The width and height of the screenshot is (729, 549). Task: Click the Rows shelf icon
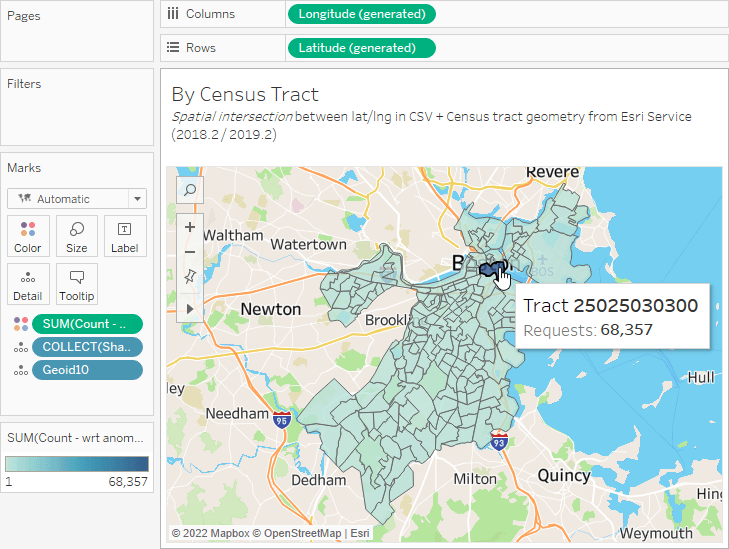[x=173, y=47]
